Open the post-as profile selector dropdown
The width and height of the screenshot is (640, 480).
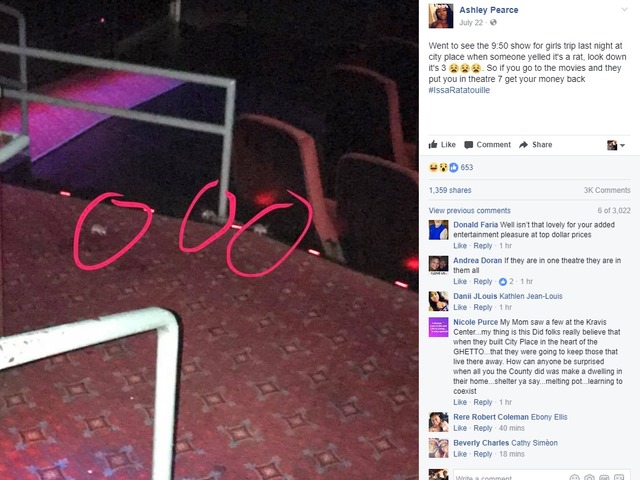[x=616, y=145]
